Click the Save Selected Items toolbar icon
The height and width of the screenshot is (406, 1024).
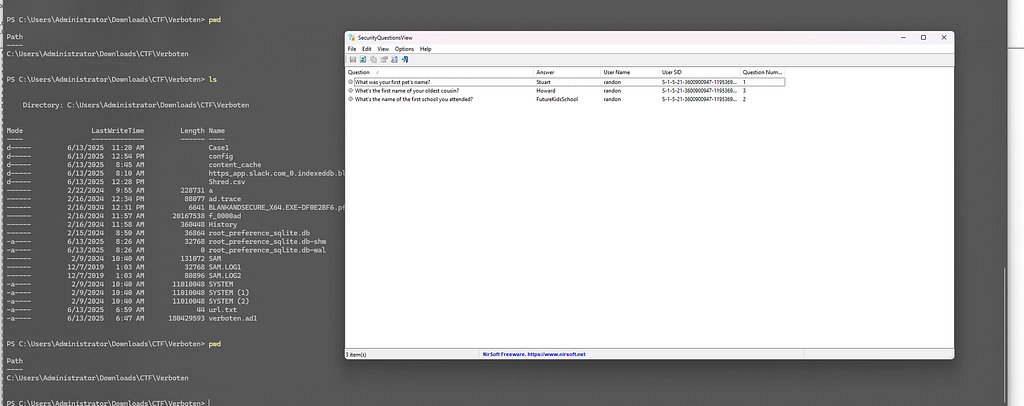(x=353, y=59)
